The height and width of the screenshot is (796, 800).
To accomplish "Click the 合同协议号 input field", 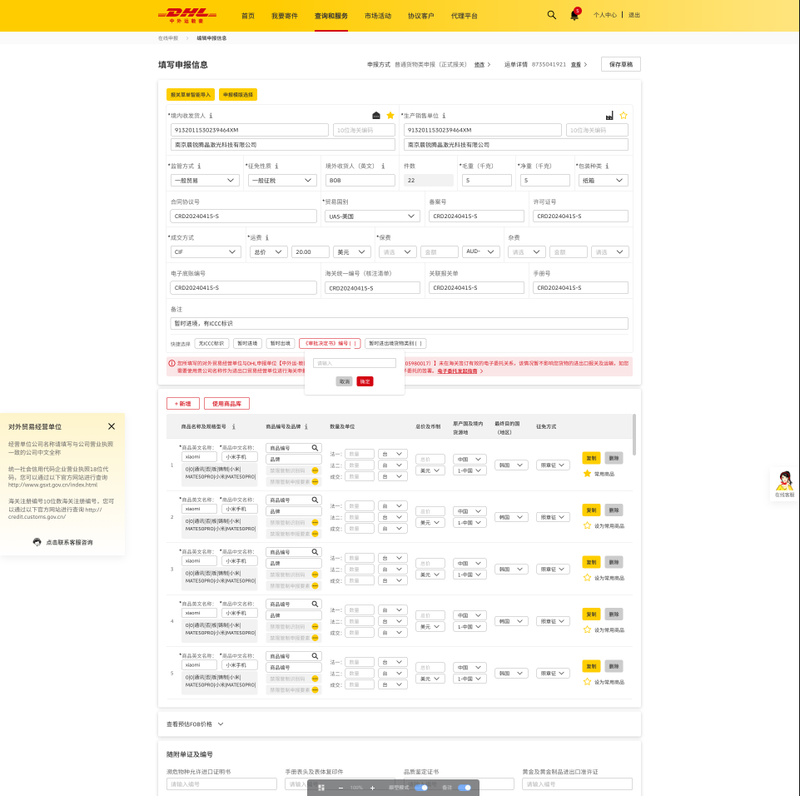I will 243,216.
